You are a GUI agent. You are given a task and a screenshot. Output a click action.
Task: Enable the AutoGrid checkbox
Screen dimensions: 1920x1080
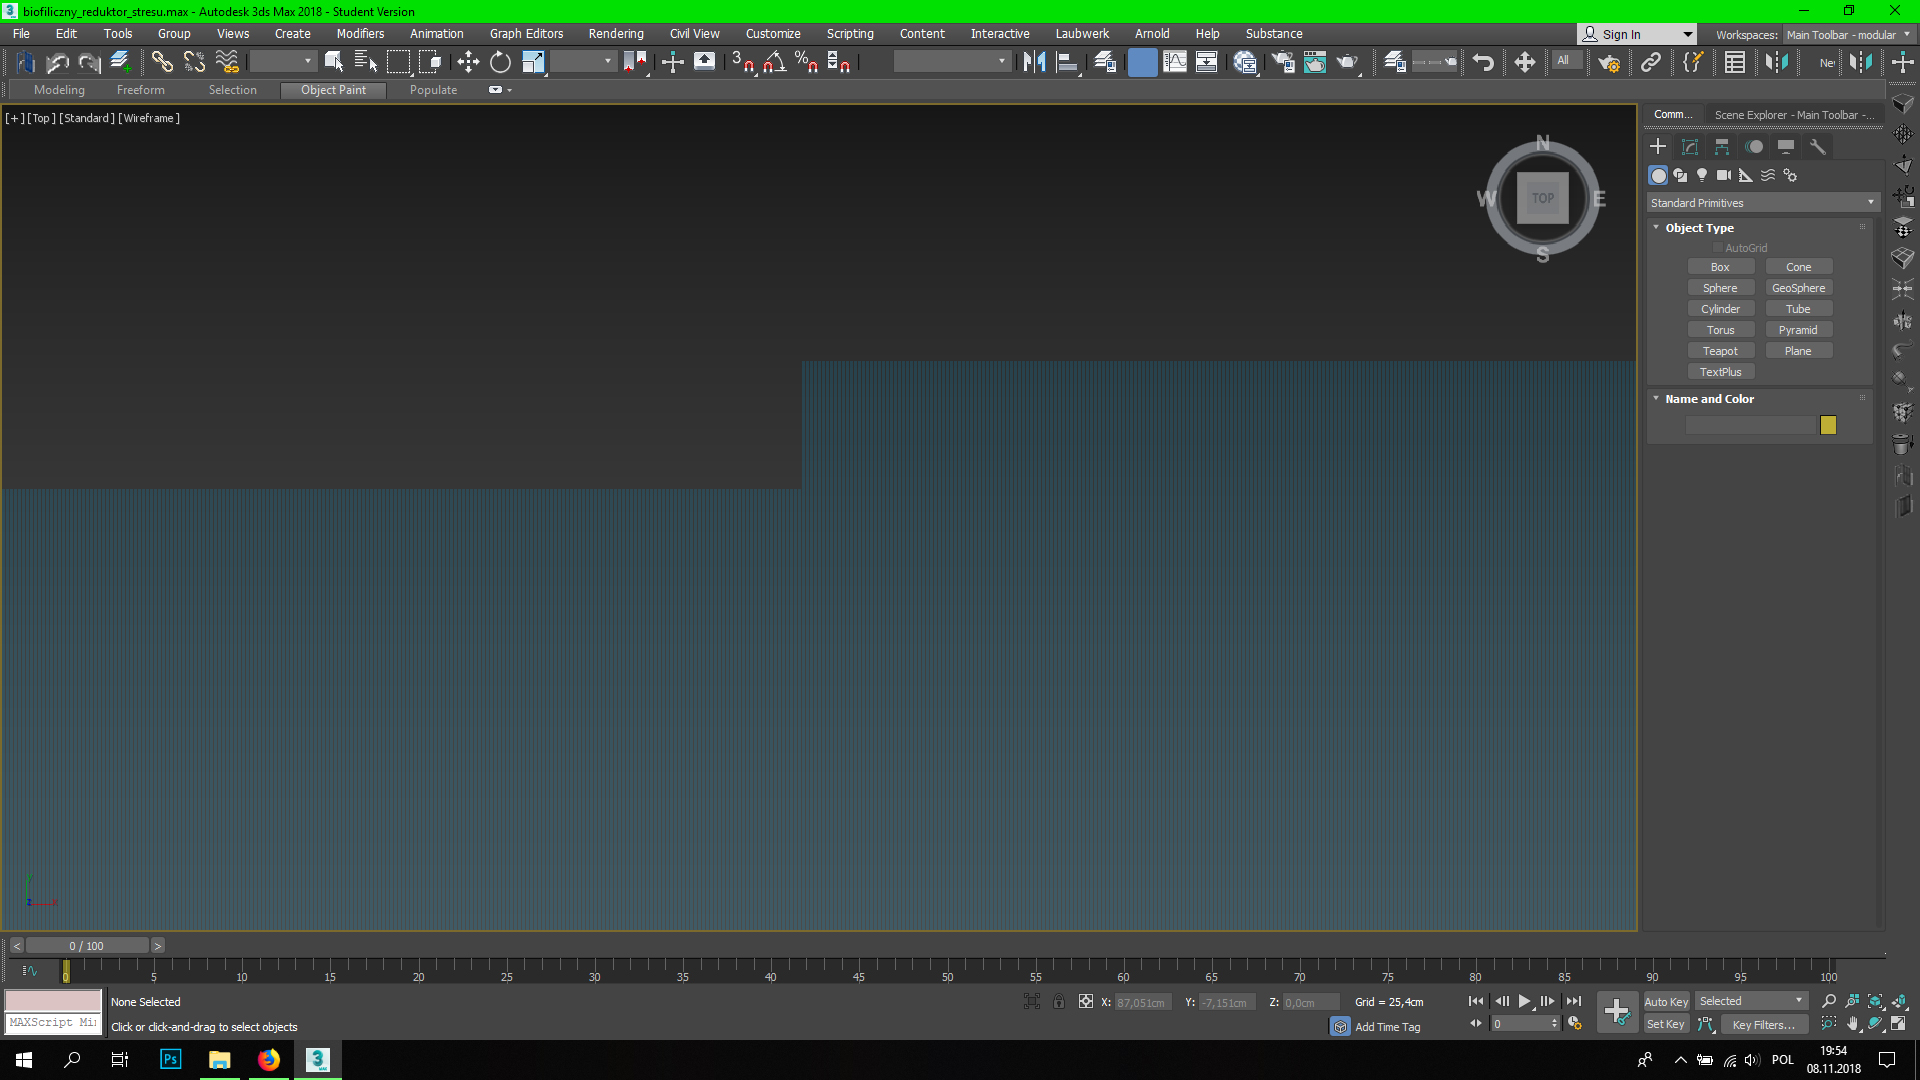[x=1718, y=247]
